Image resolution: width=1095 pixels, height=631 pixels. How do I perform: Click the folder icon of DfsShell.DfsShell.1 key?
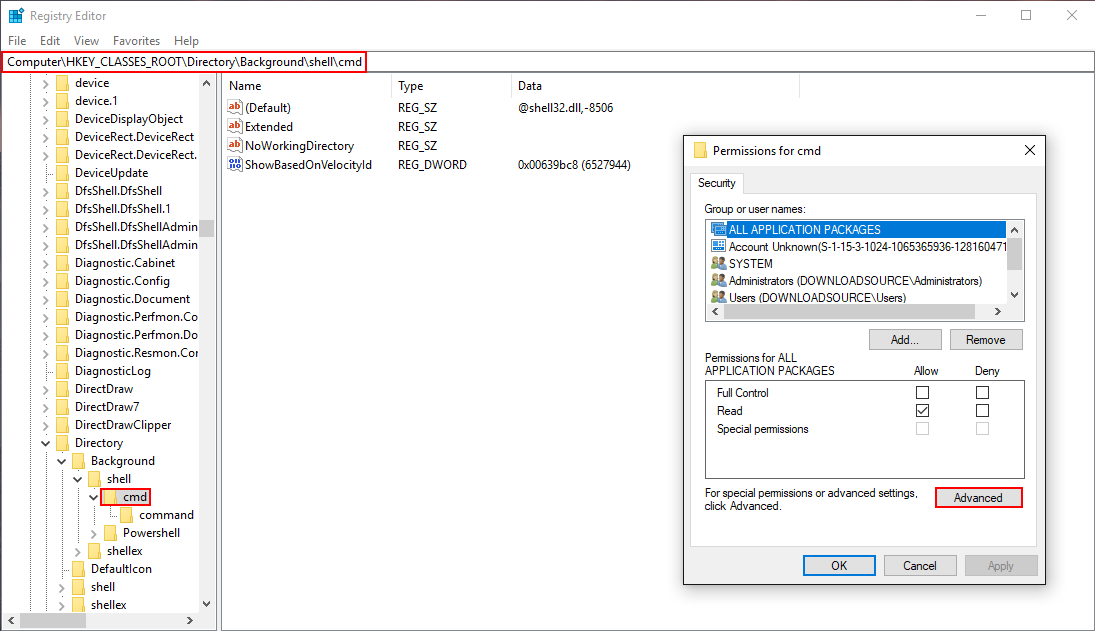pos(63,209)
